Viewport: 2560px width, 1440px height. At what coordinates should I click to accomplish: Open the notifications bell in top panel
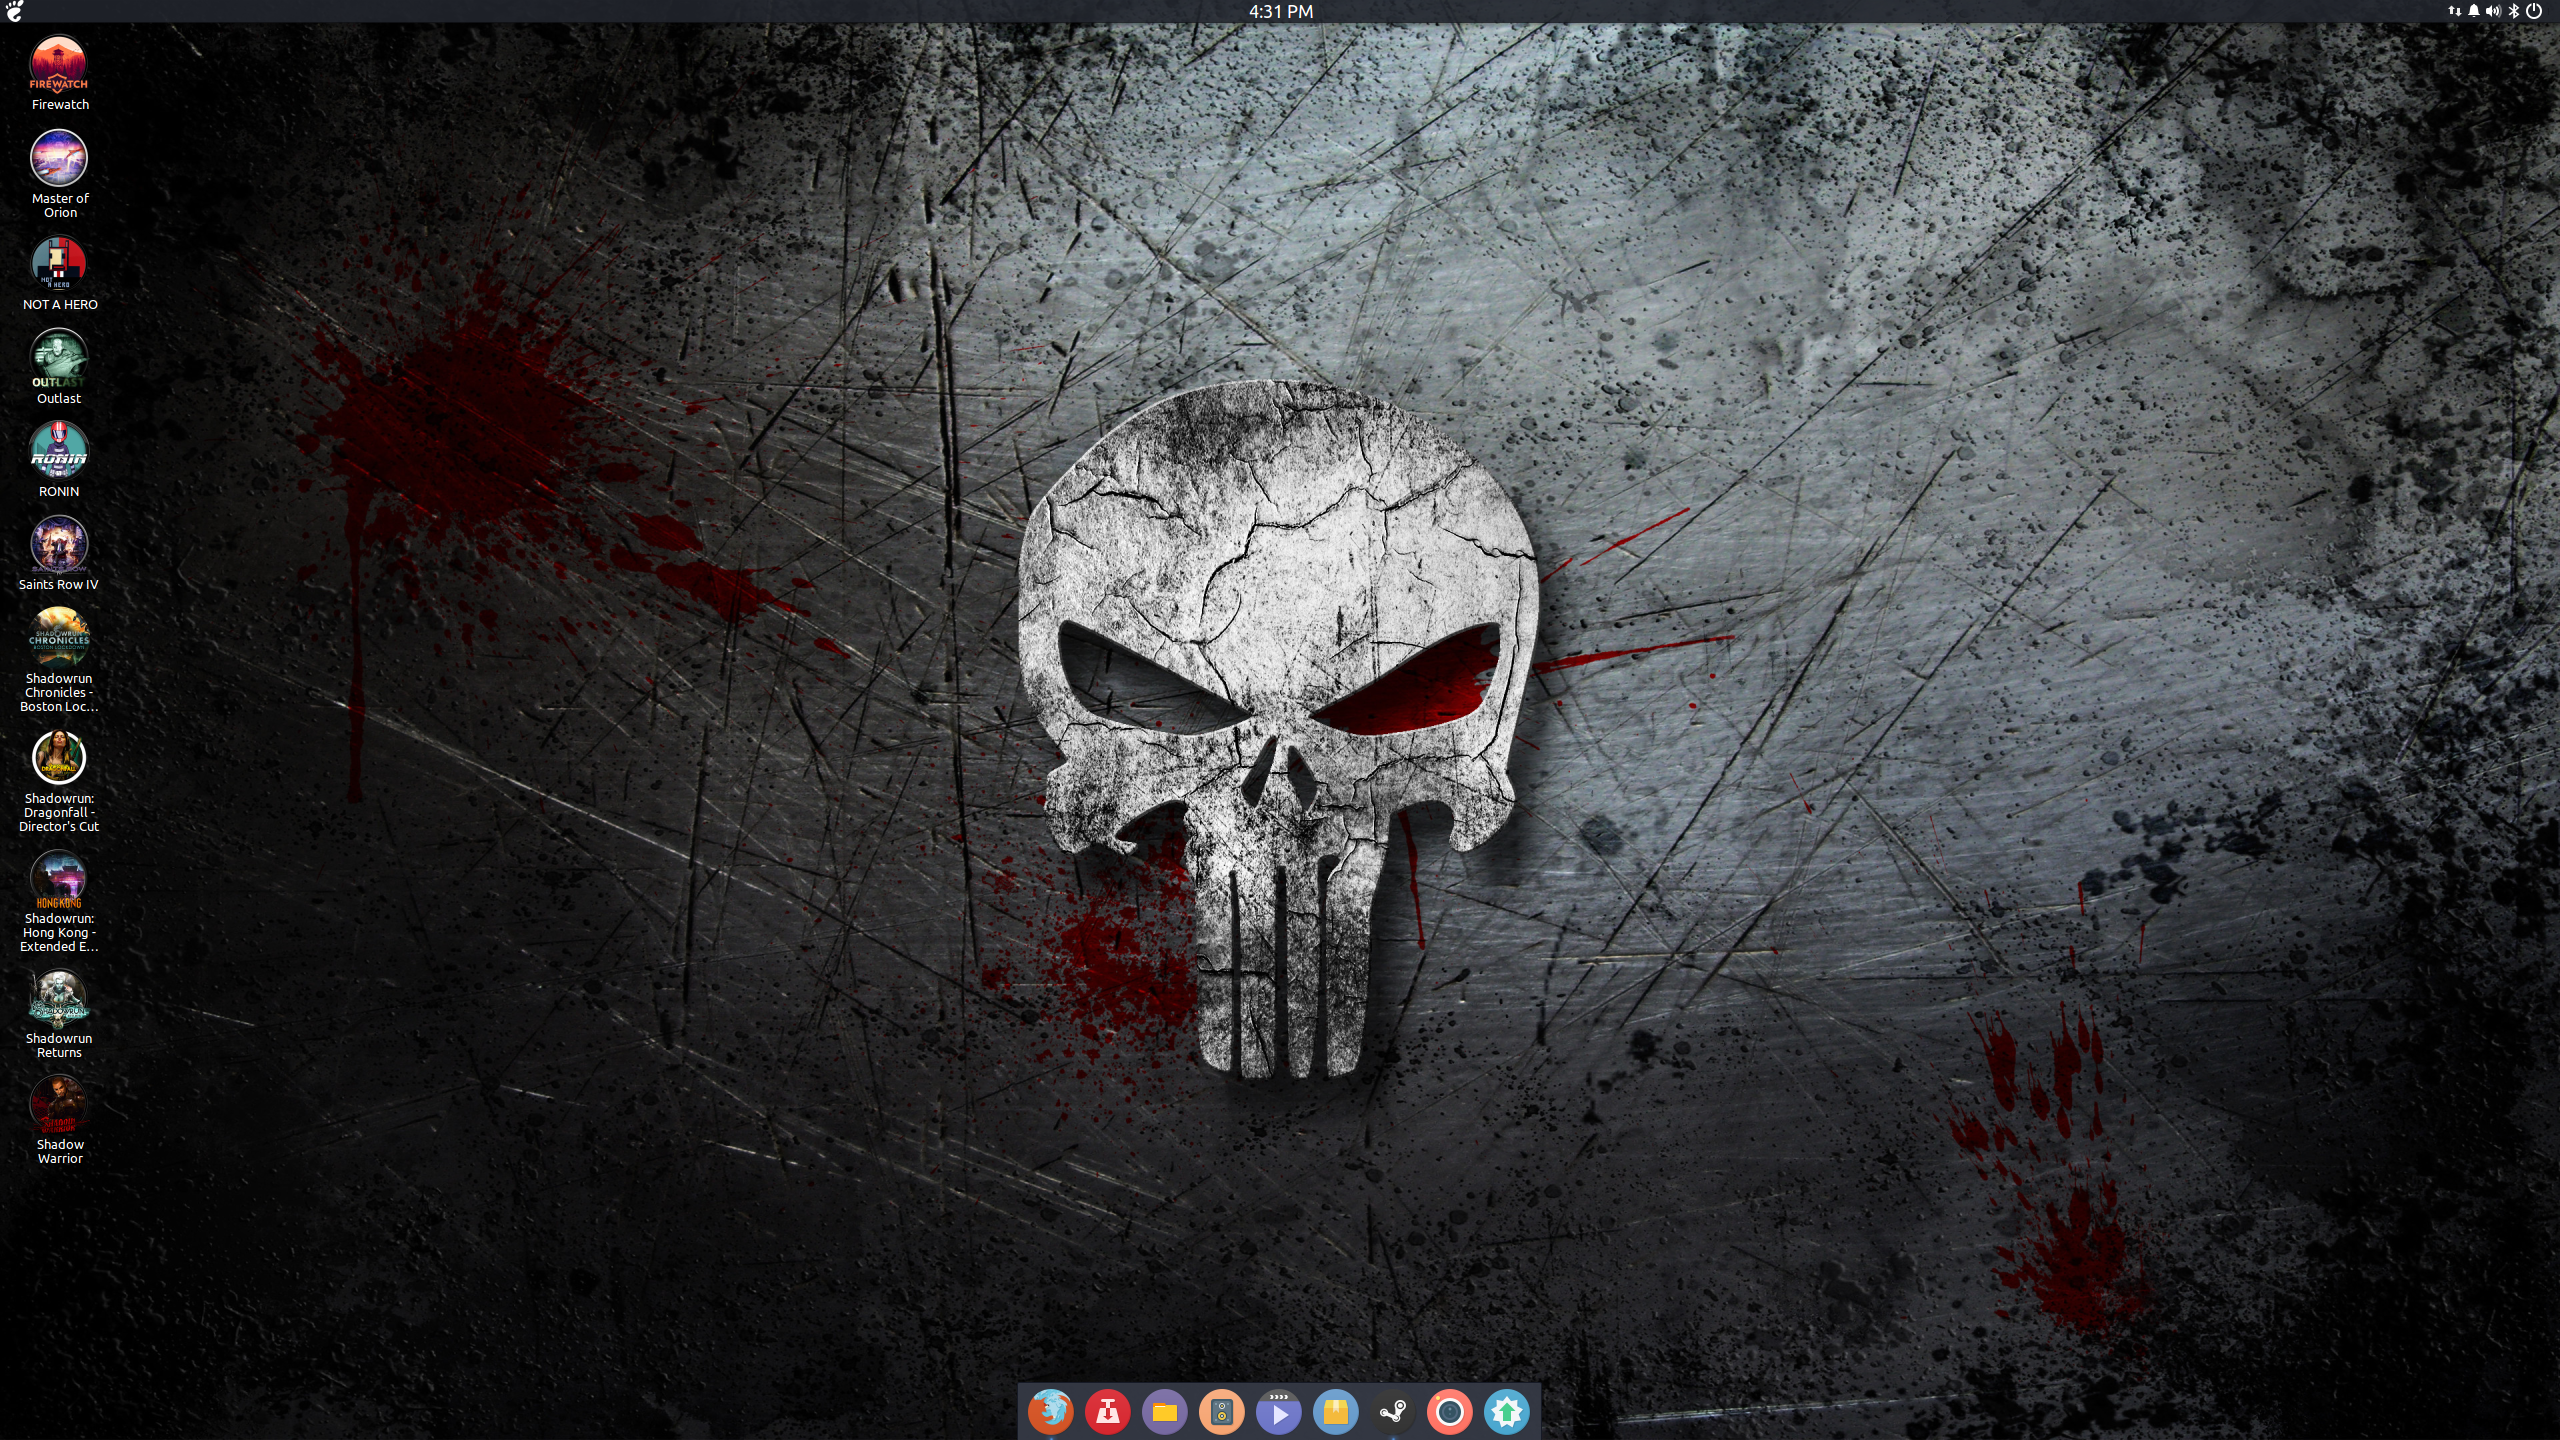point(2474,11)
